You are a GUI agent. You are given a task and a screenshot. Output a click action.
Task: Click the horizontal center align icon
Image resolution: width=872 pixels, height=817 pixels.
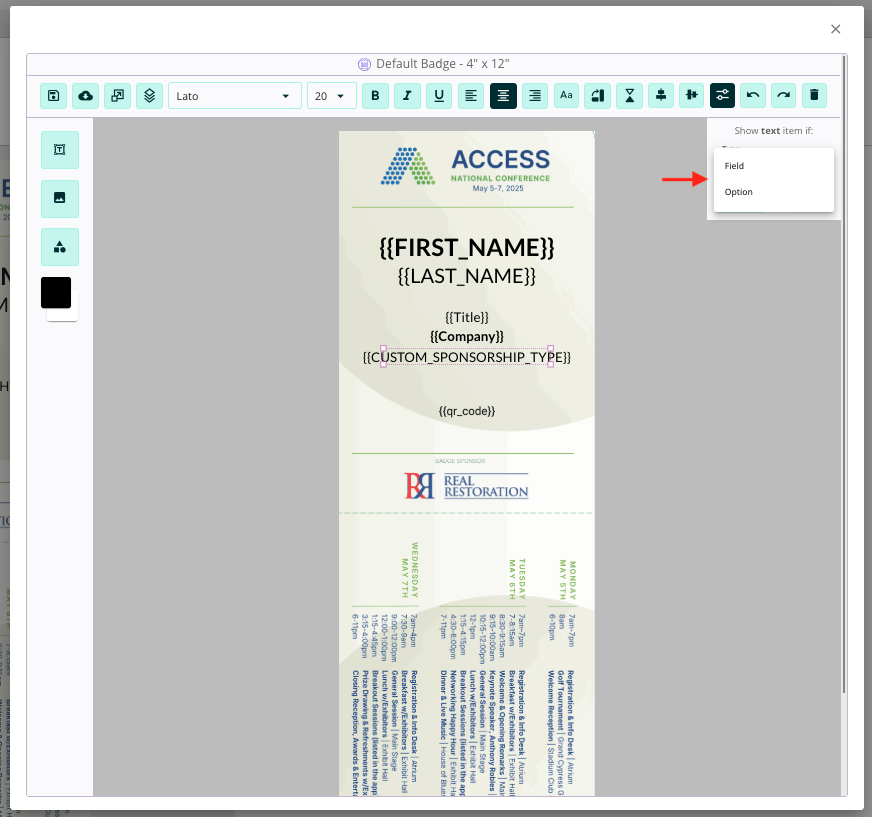[x=661, y=96]
